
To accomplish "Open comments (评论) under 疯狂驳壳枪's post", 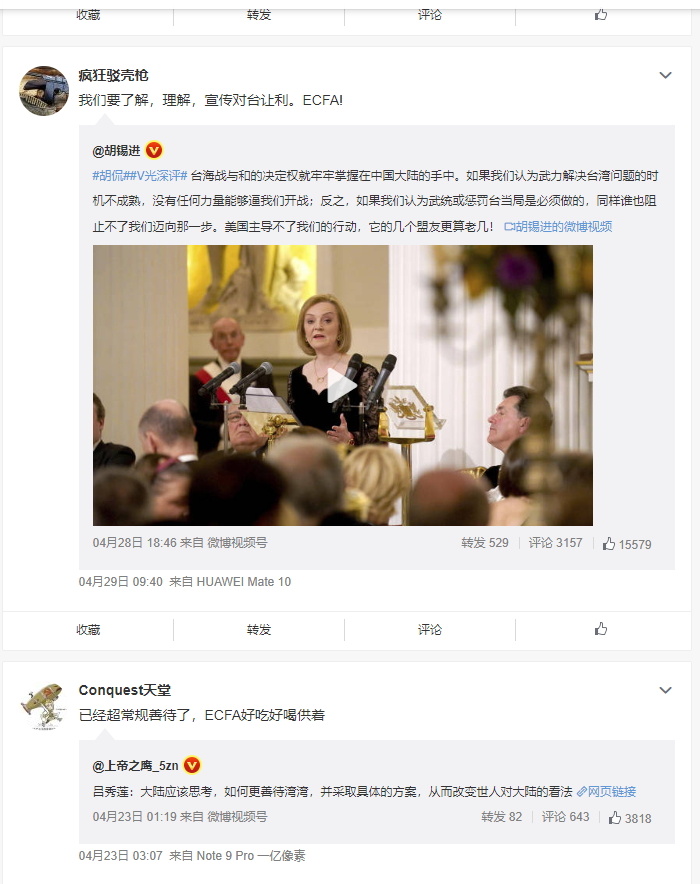I will tap(429, 629).
